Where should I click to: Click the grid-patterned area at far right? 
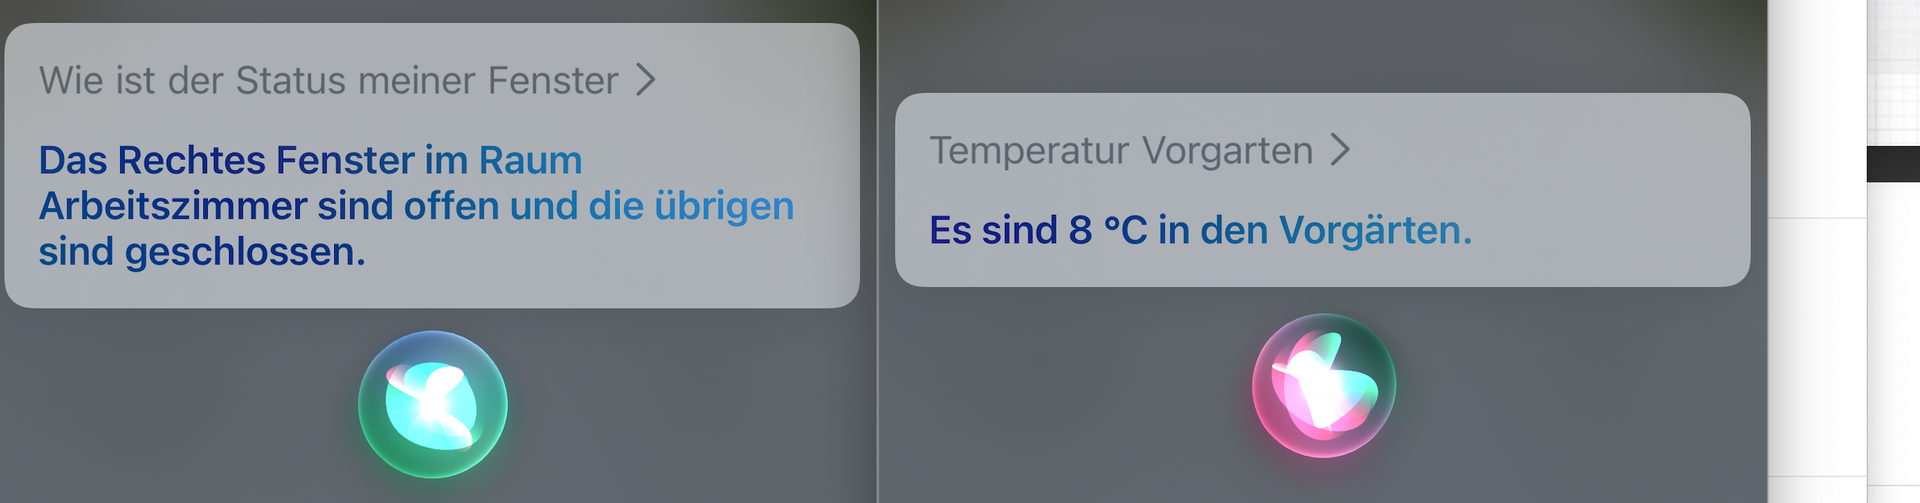coord(1893,70)
